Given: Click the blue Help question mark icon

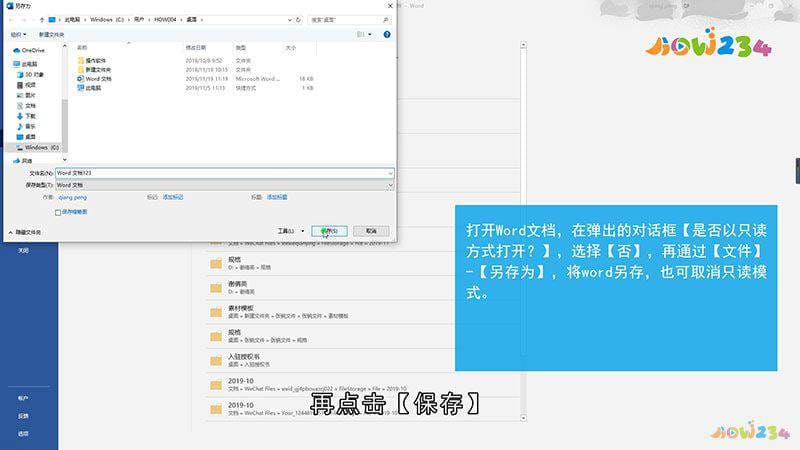Looking at the screenshot, I should click(x=387, y=34).
